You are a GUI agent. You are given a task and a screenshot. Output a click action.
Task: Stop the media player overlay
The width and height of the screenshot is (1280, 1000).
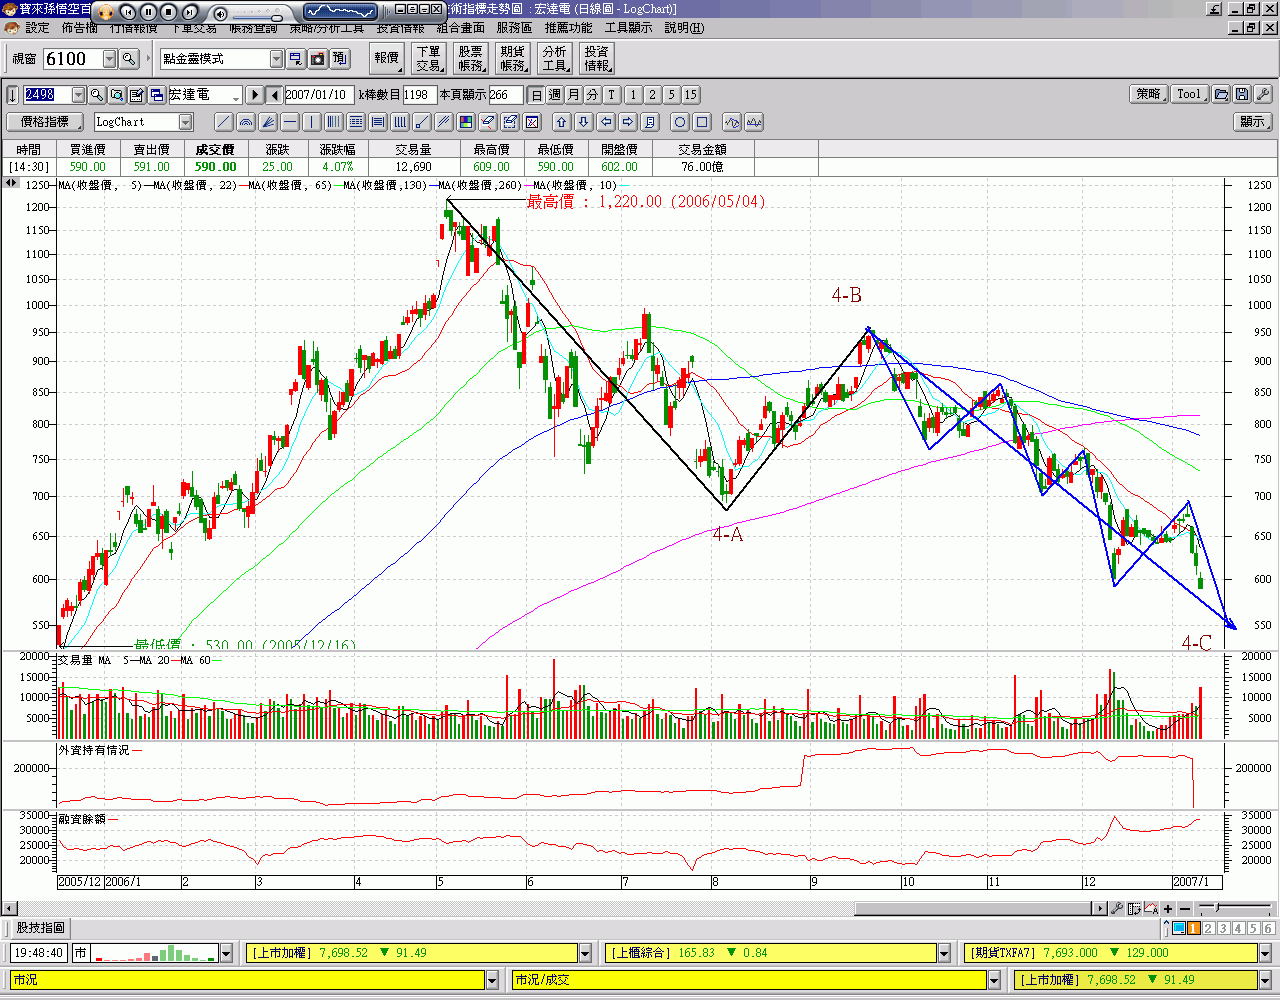[x=168, y=12]
